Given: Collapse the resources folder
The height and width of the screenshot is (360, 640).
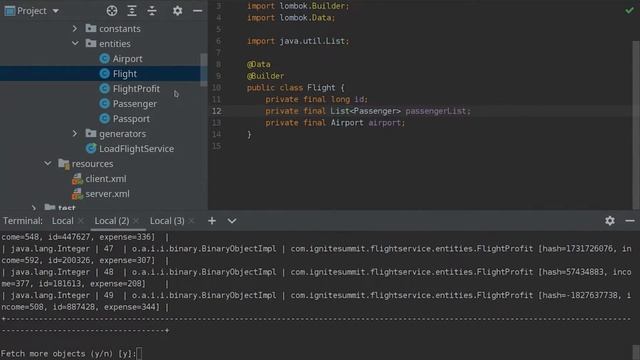Looking at the screenshot, I should click(x=48, y=163).
